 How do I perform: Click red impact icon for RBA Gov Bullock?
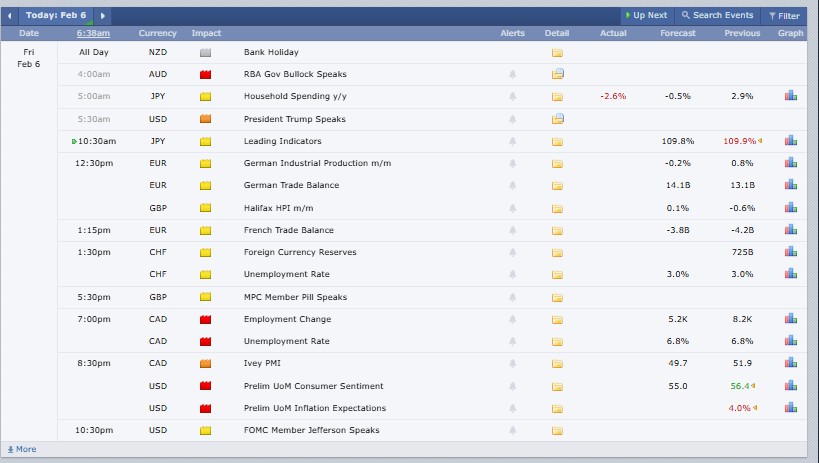(x=206, y=75)
